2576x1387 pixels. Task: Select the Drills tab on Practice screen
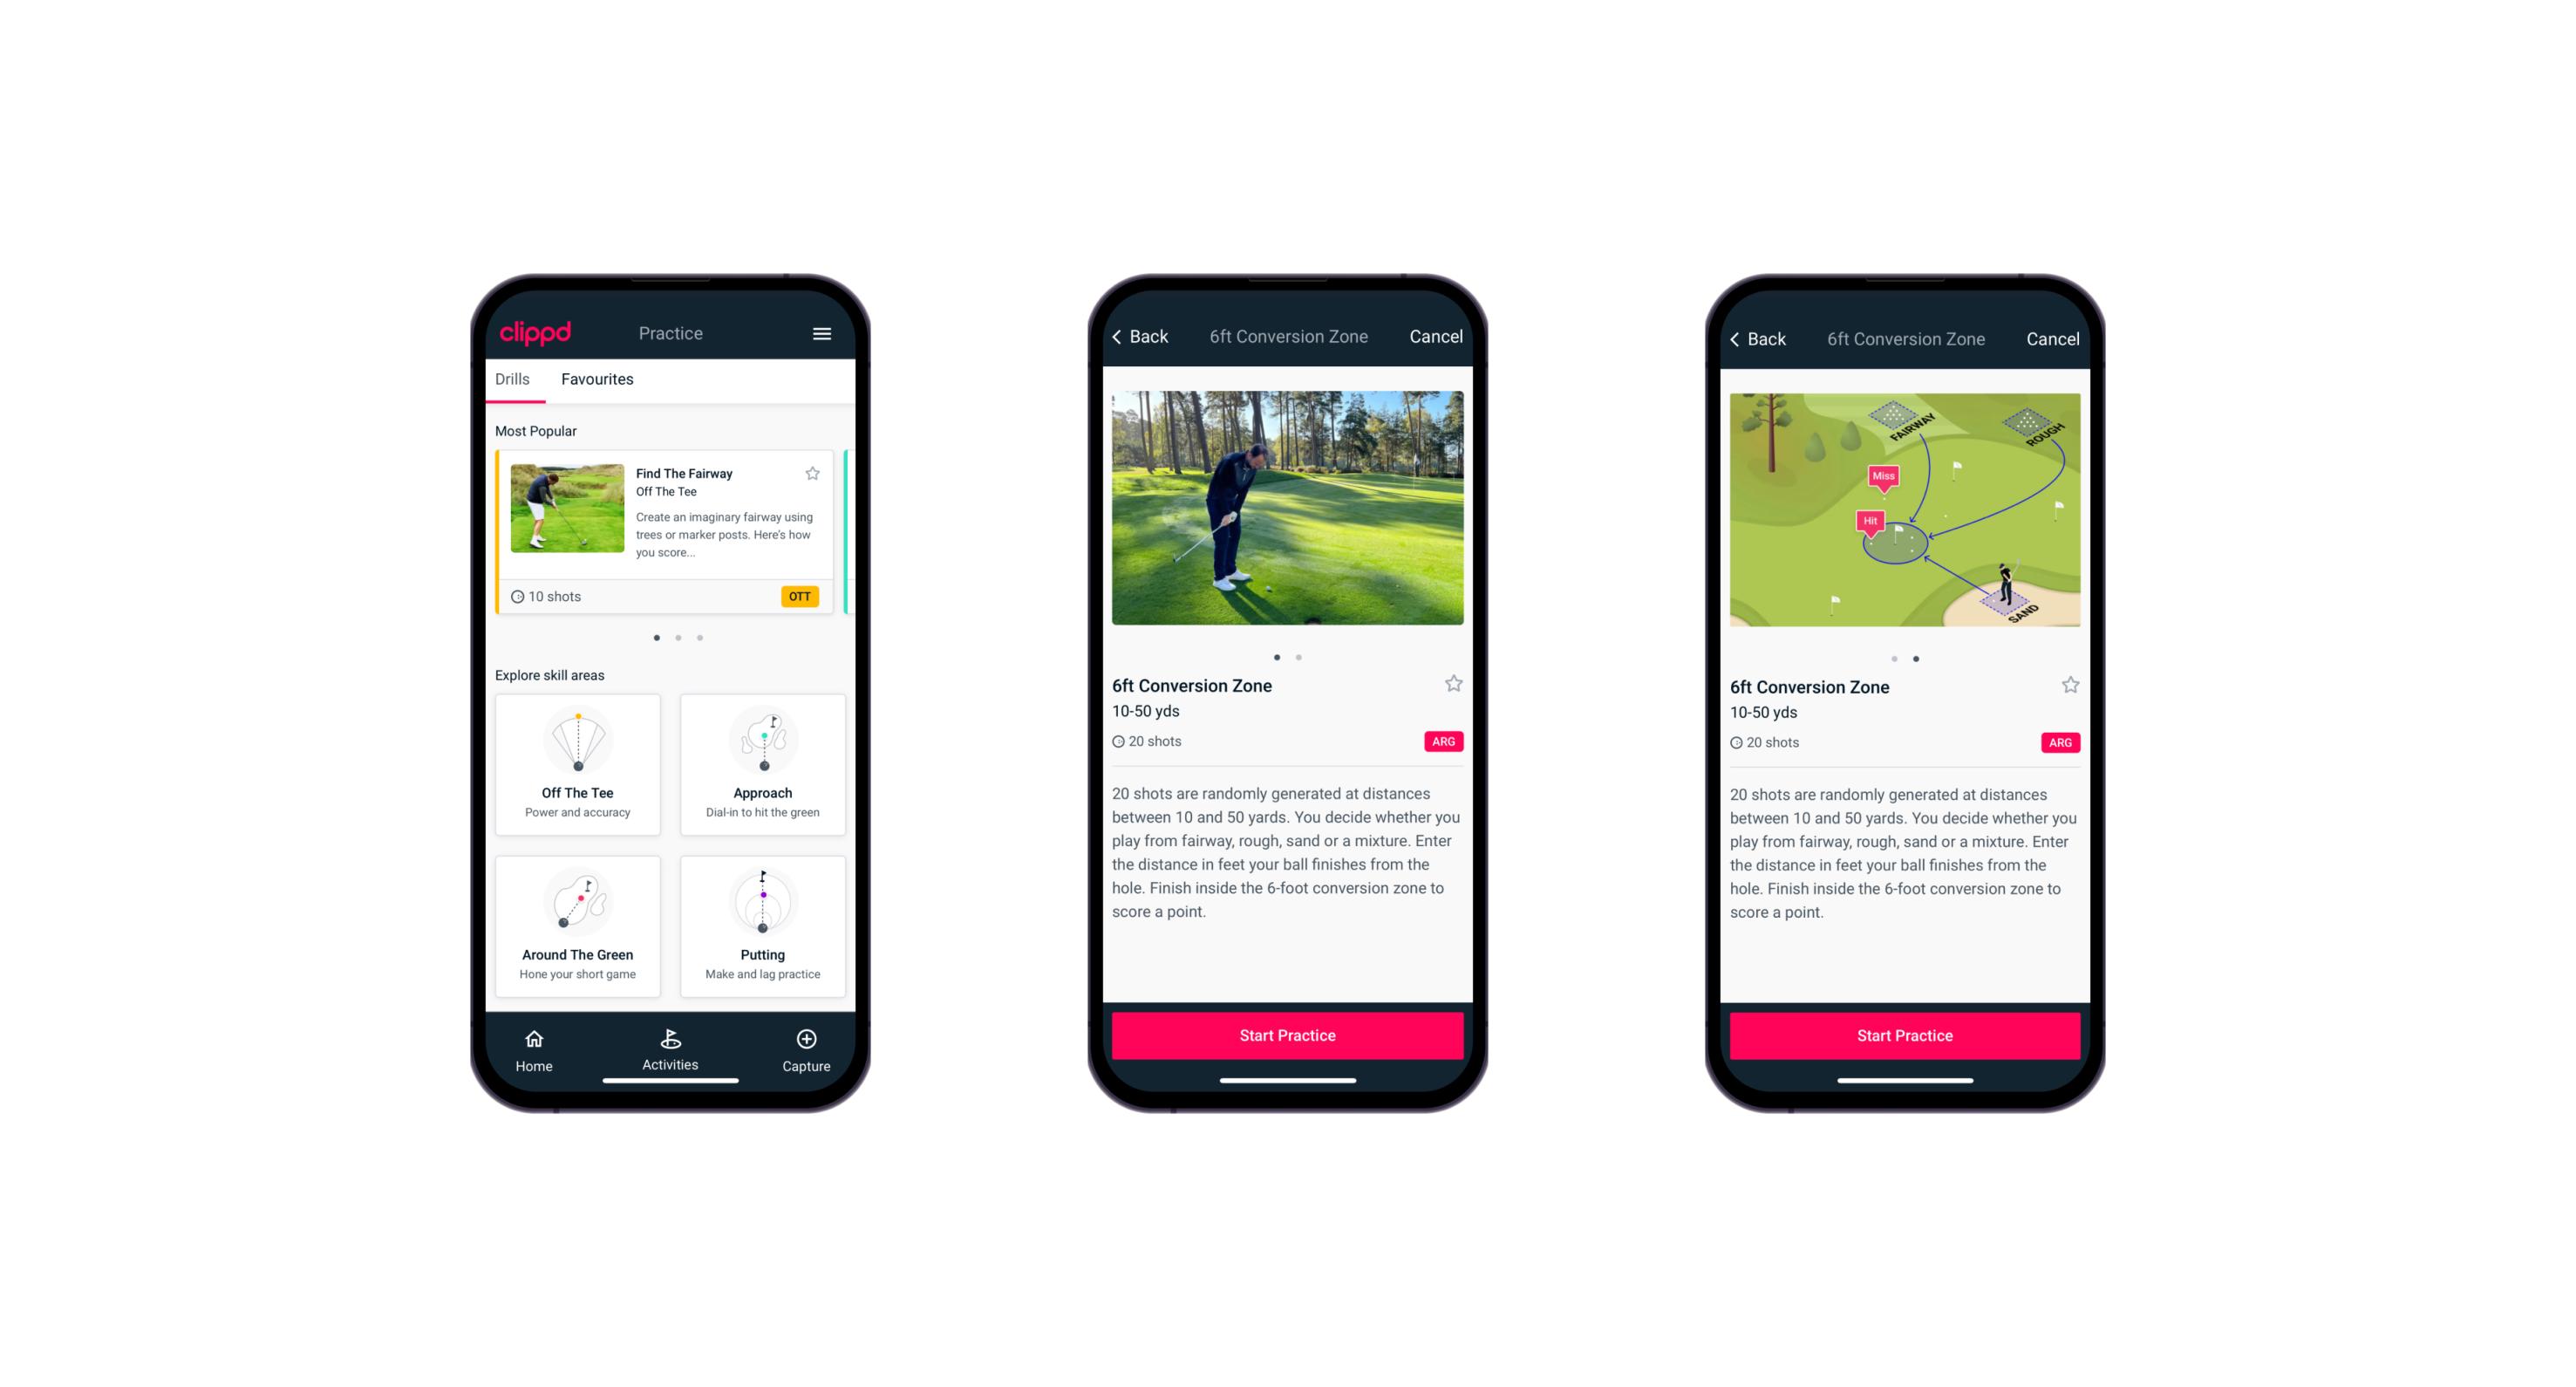(x=514, y=379)
